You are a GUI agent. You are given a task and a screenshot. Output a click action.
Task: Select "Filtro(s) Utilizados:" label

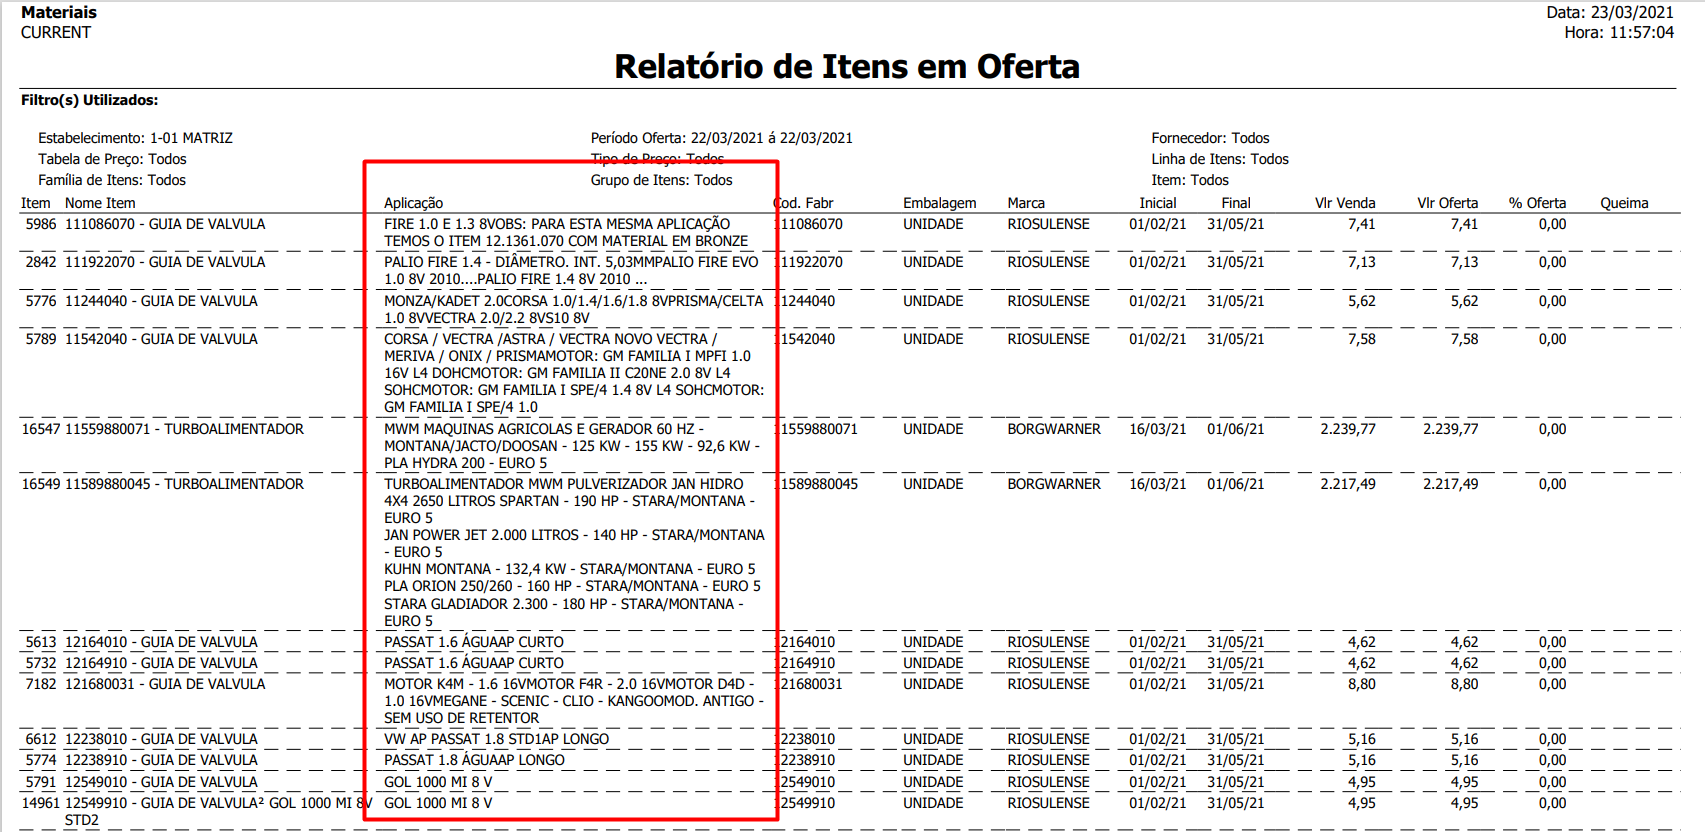point(90,100)
